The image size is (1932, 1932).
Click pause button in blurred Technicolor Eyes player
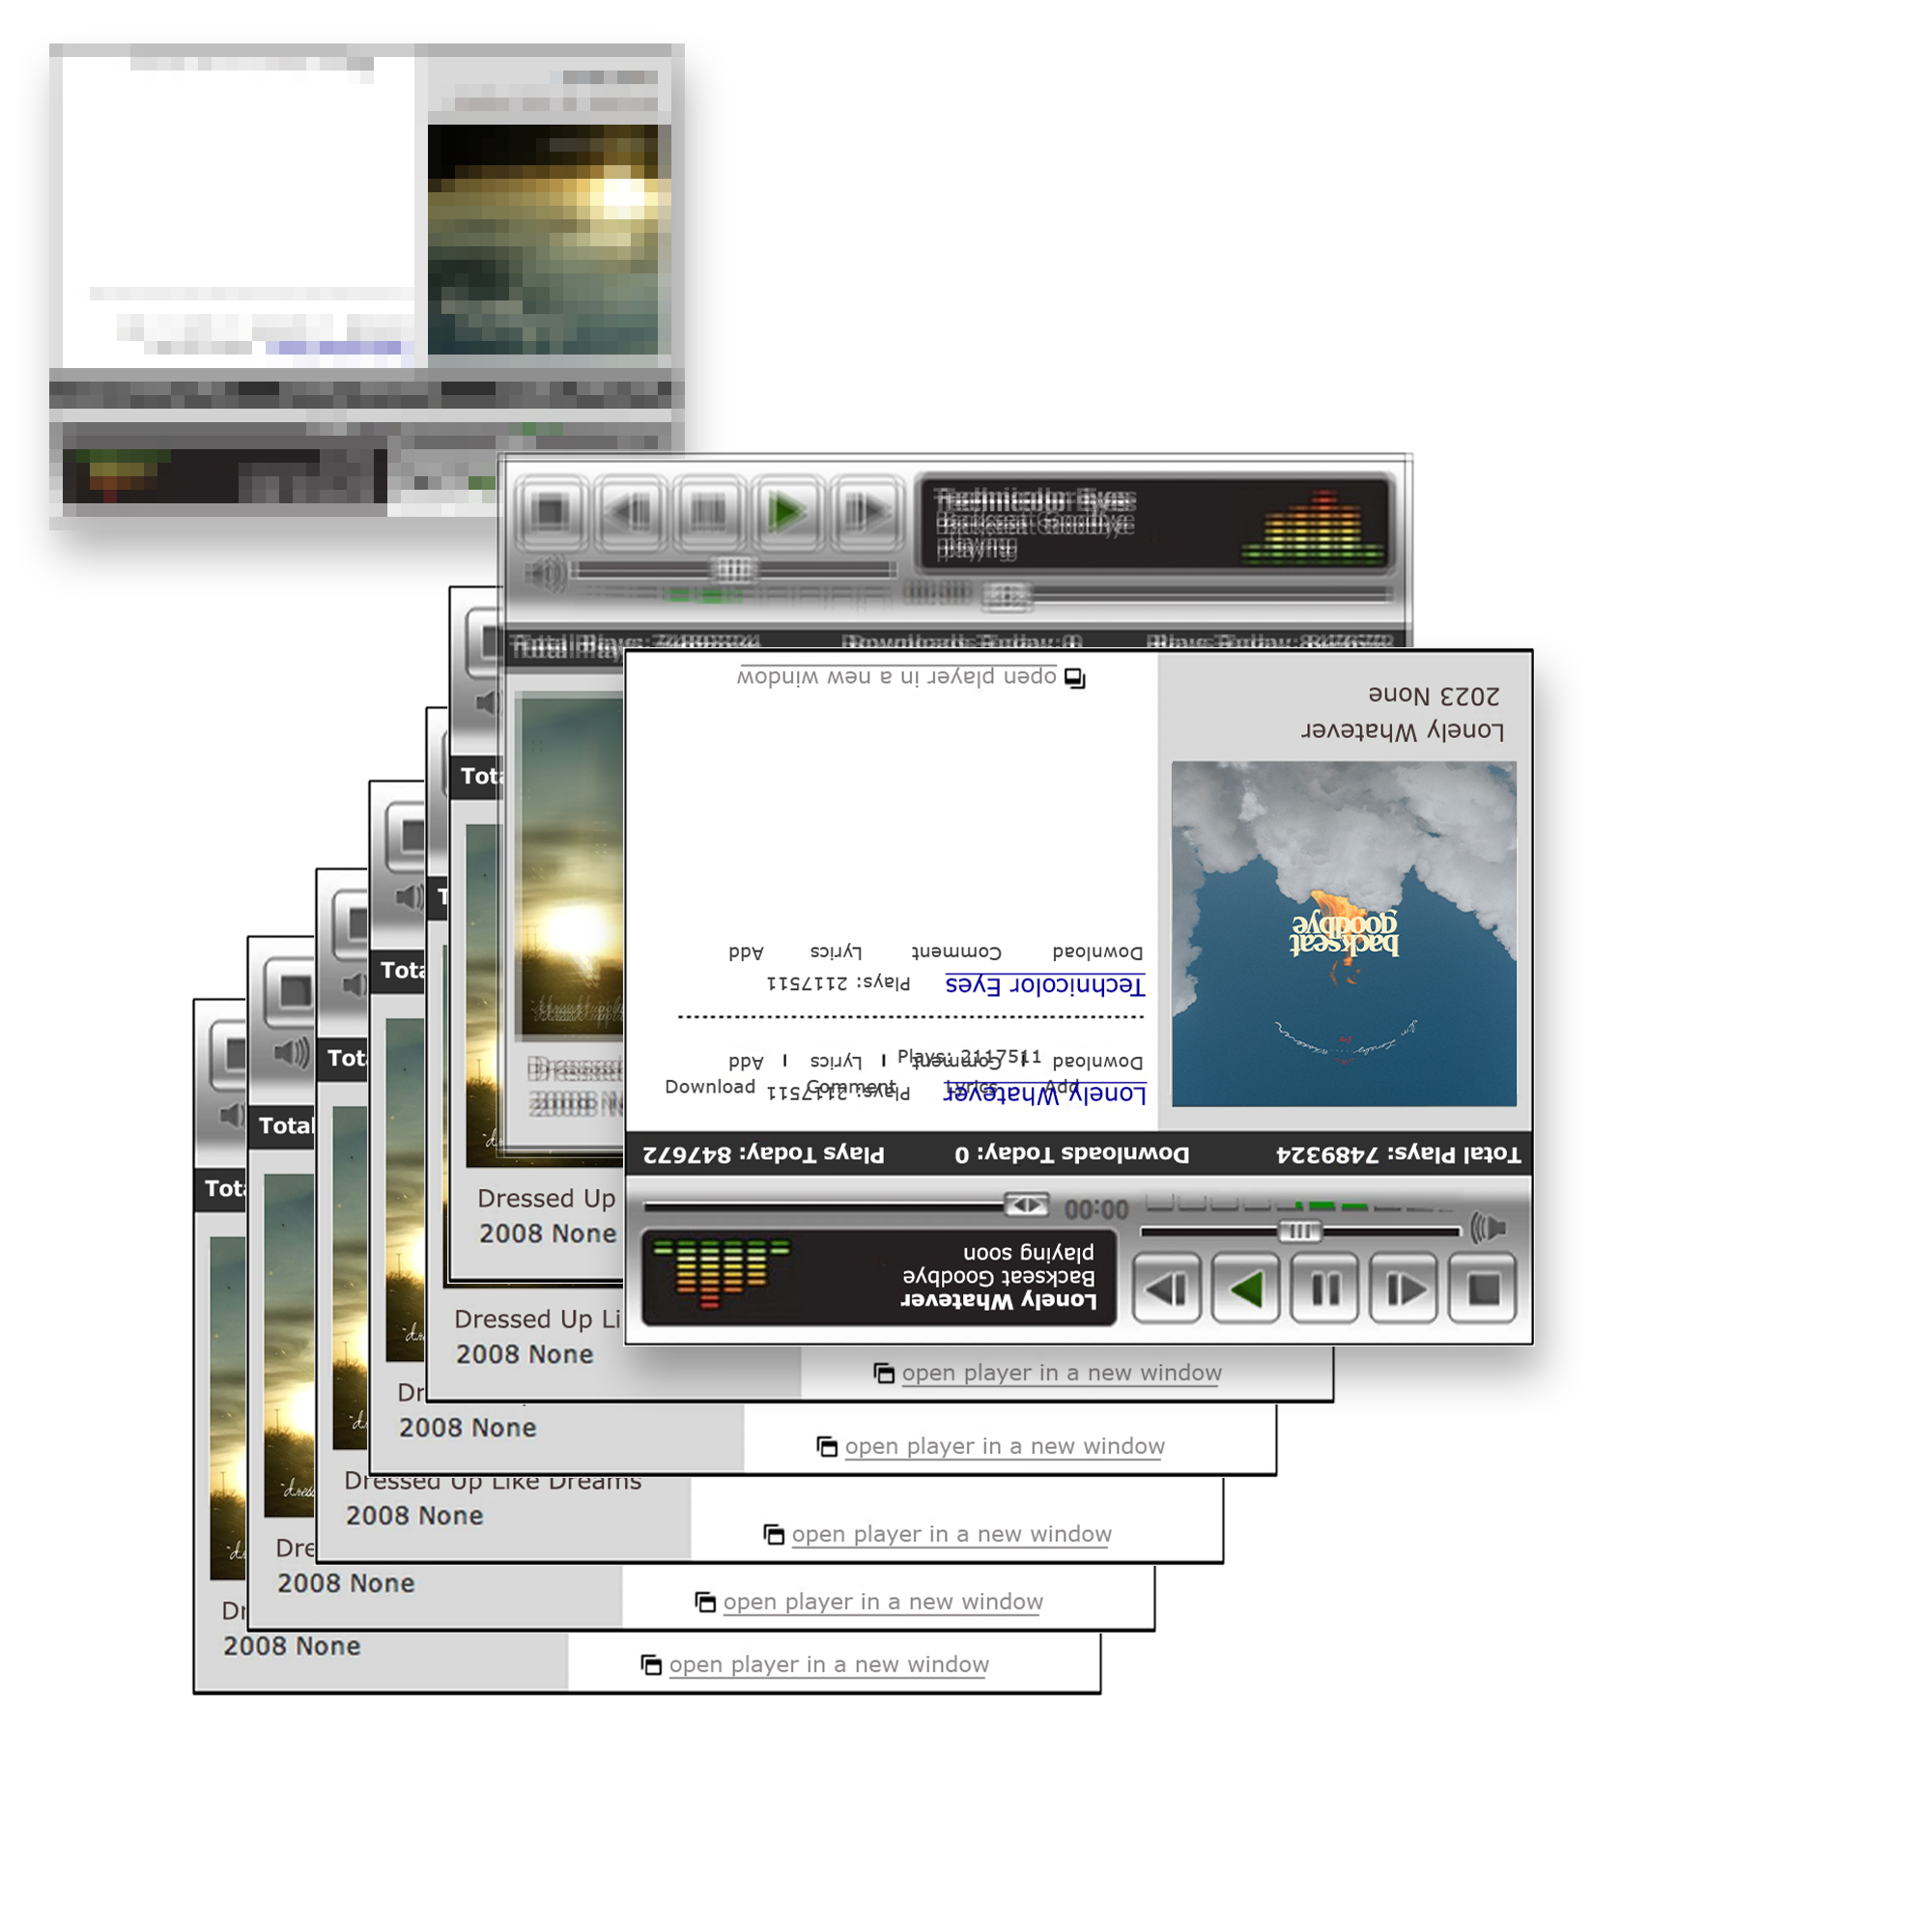coord(708,512)
